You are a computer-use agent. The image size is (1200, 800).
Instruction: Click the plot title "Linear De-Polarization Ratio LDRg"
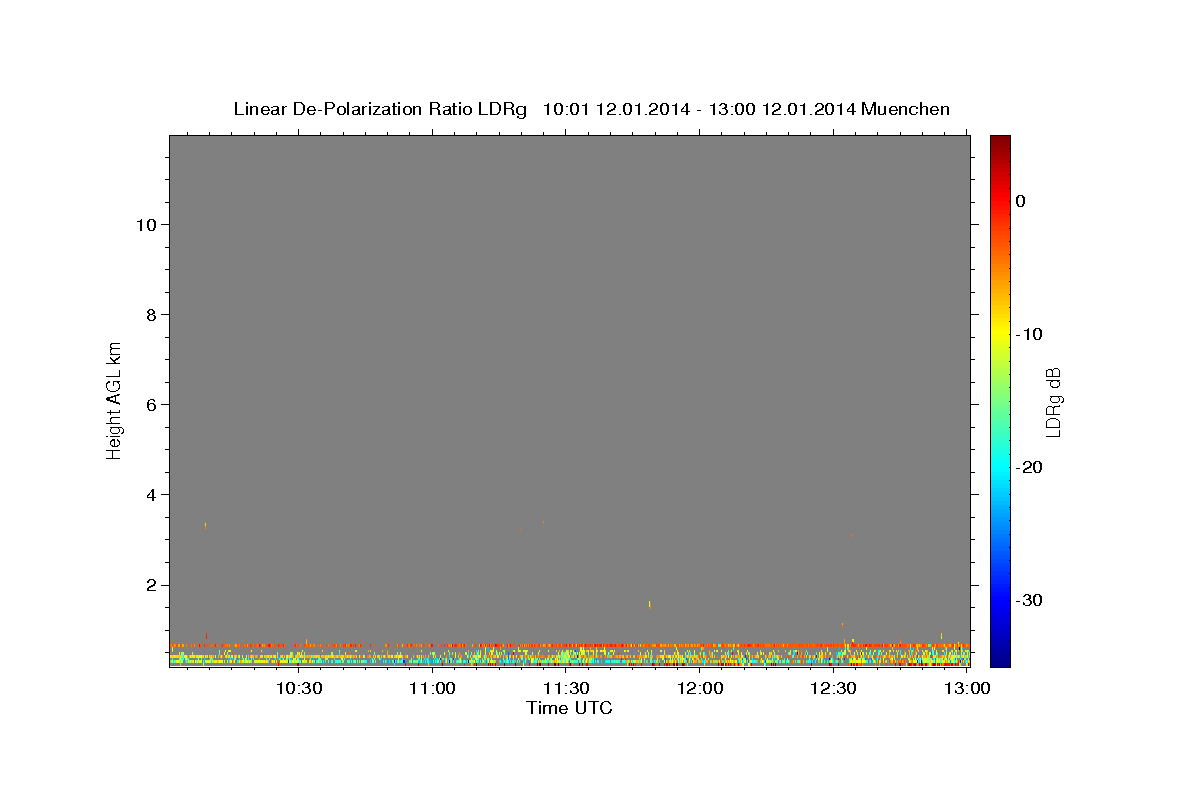380,109
